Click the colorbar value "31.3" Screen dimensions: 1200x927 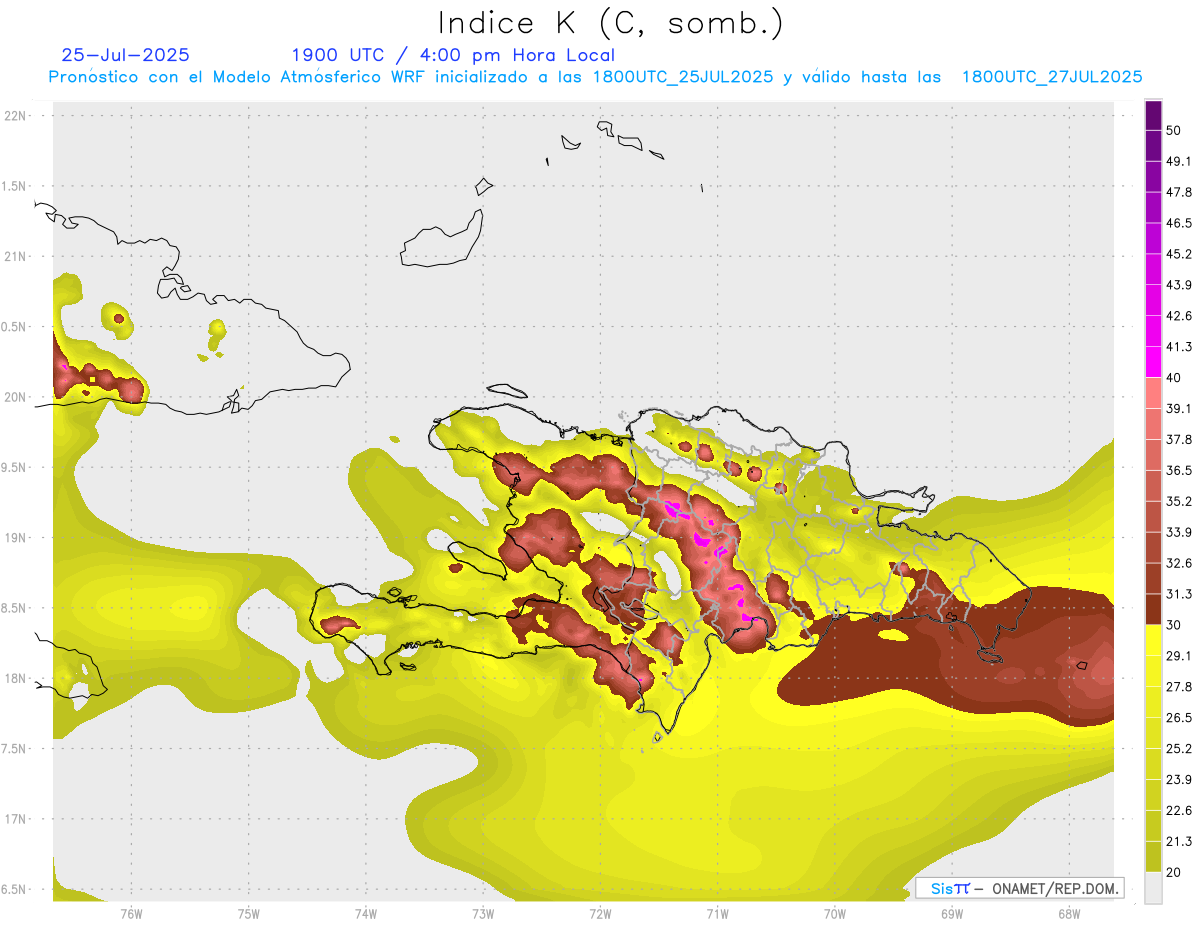[x=1178, y=594]
